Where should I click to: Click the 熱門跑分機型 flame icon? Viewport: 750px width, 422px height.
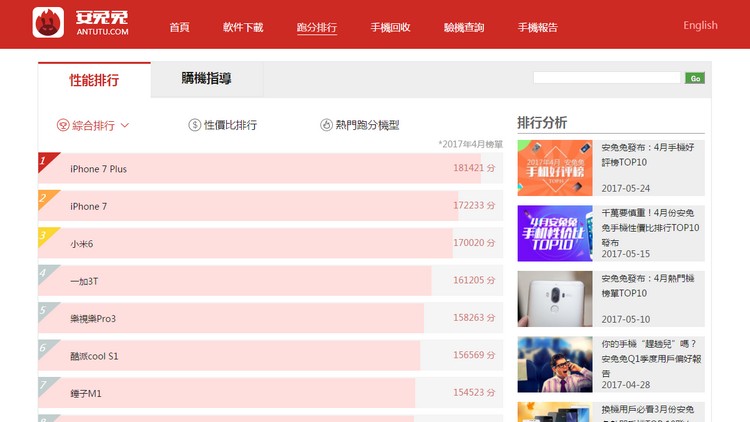(326, 125)
